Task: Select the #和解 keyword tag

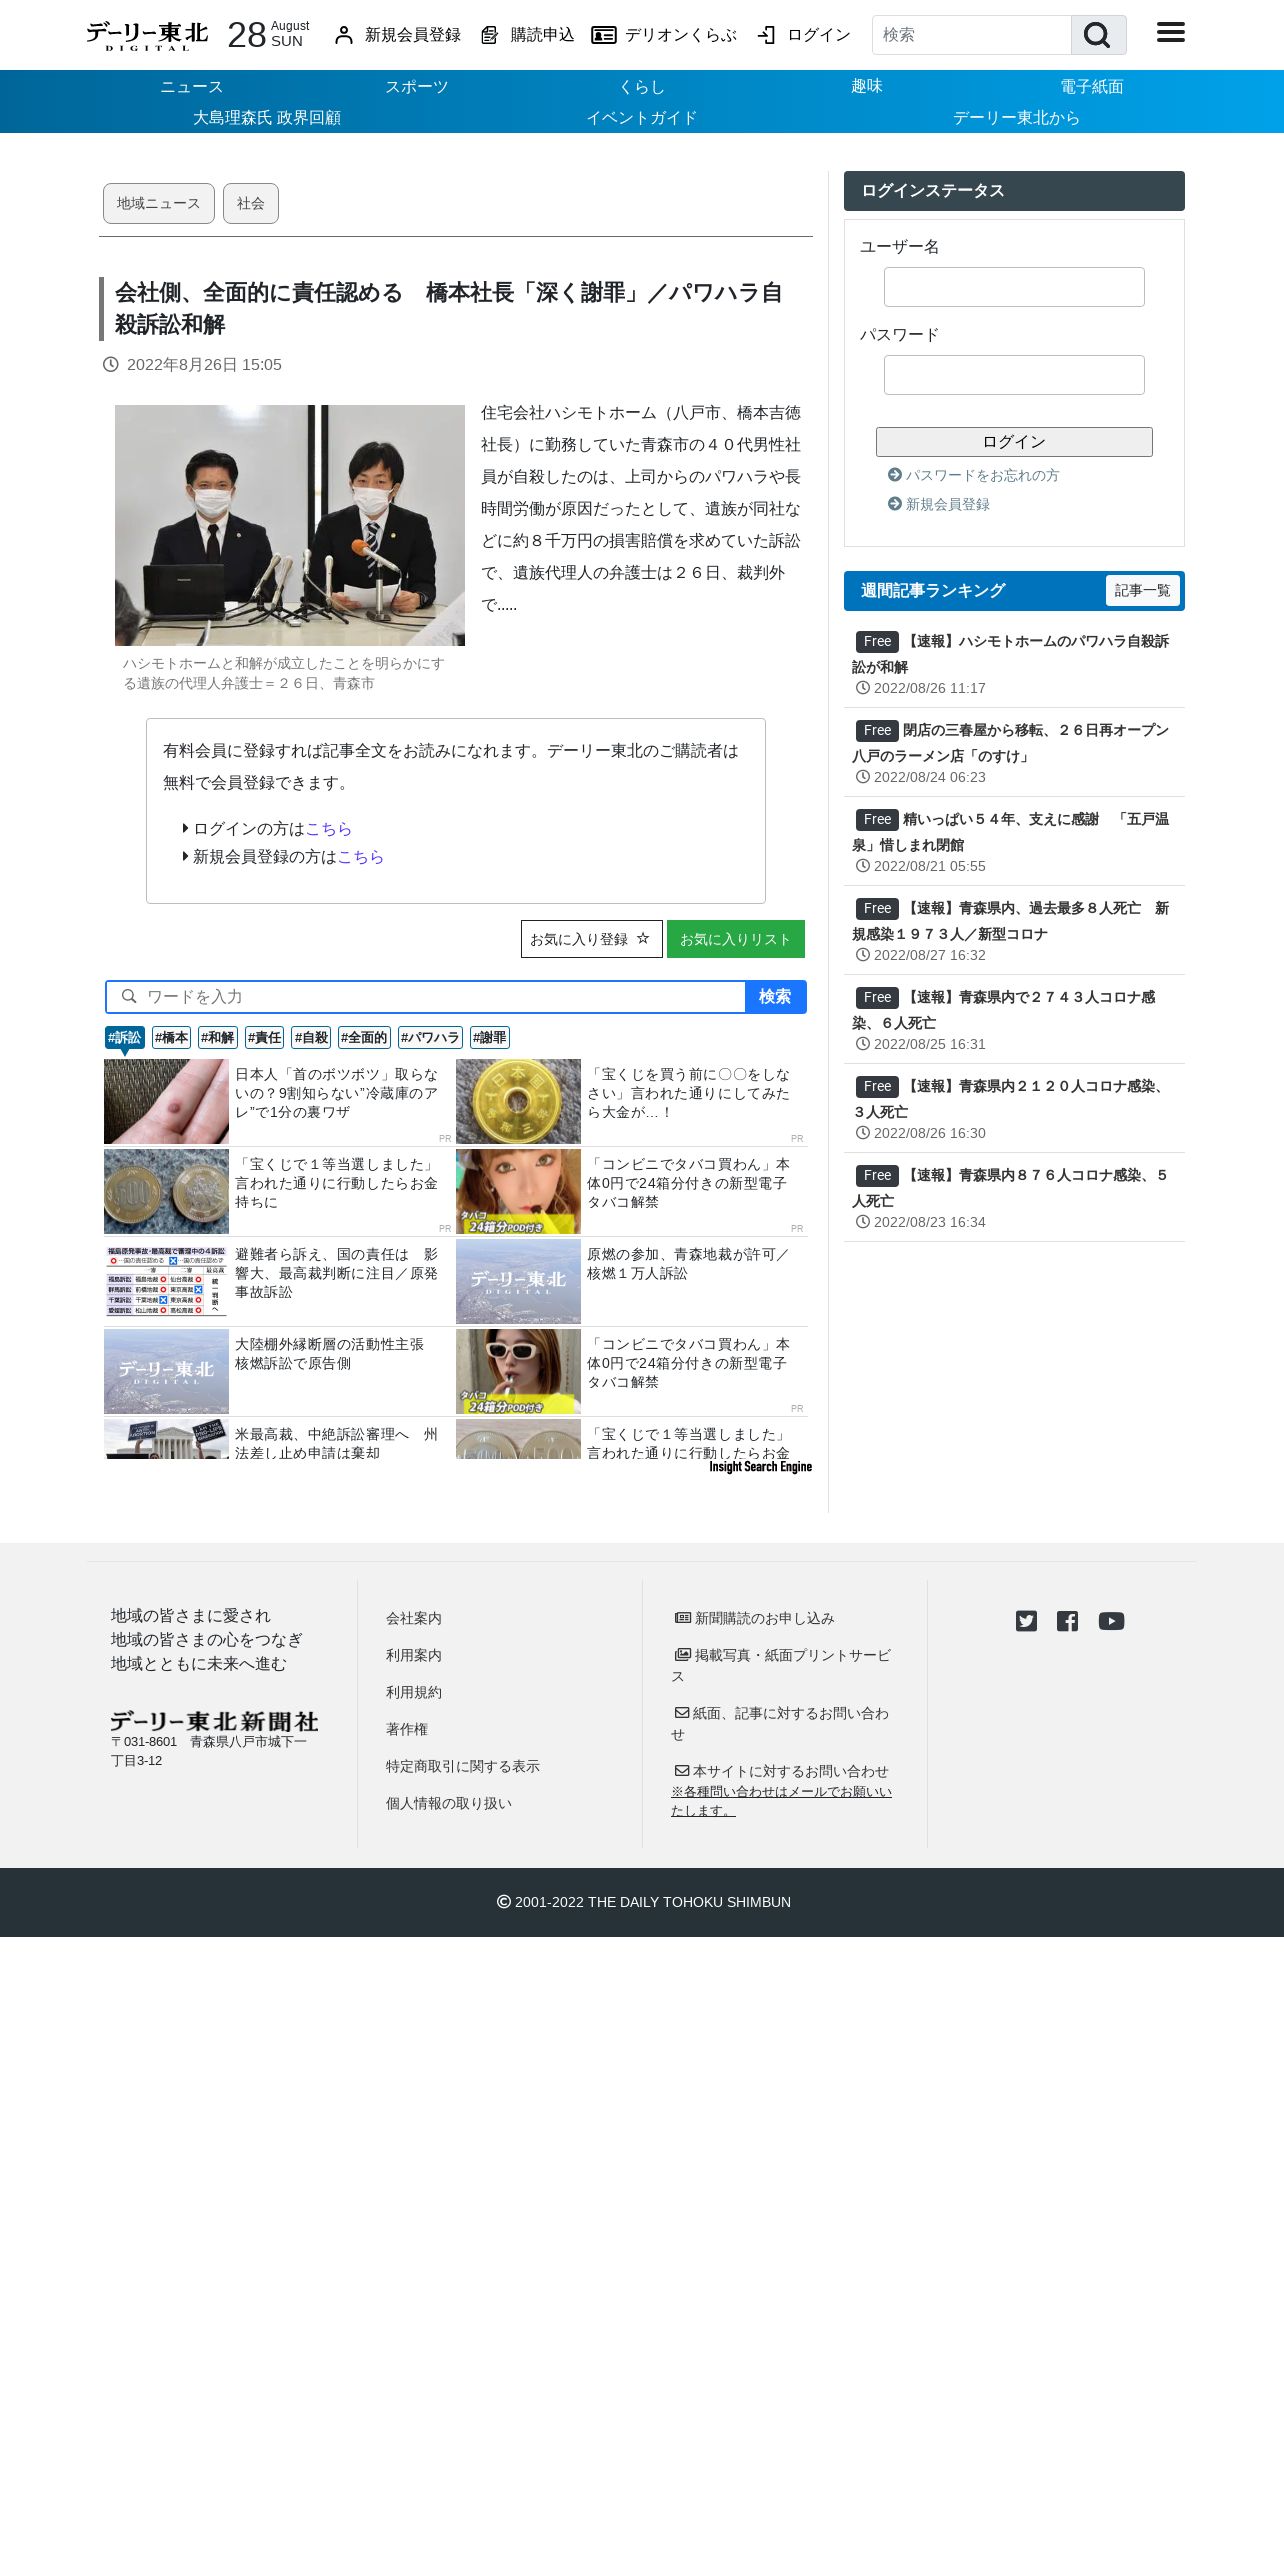Action: point(217,1038)
